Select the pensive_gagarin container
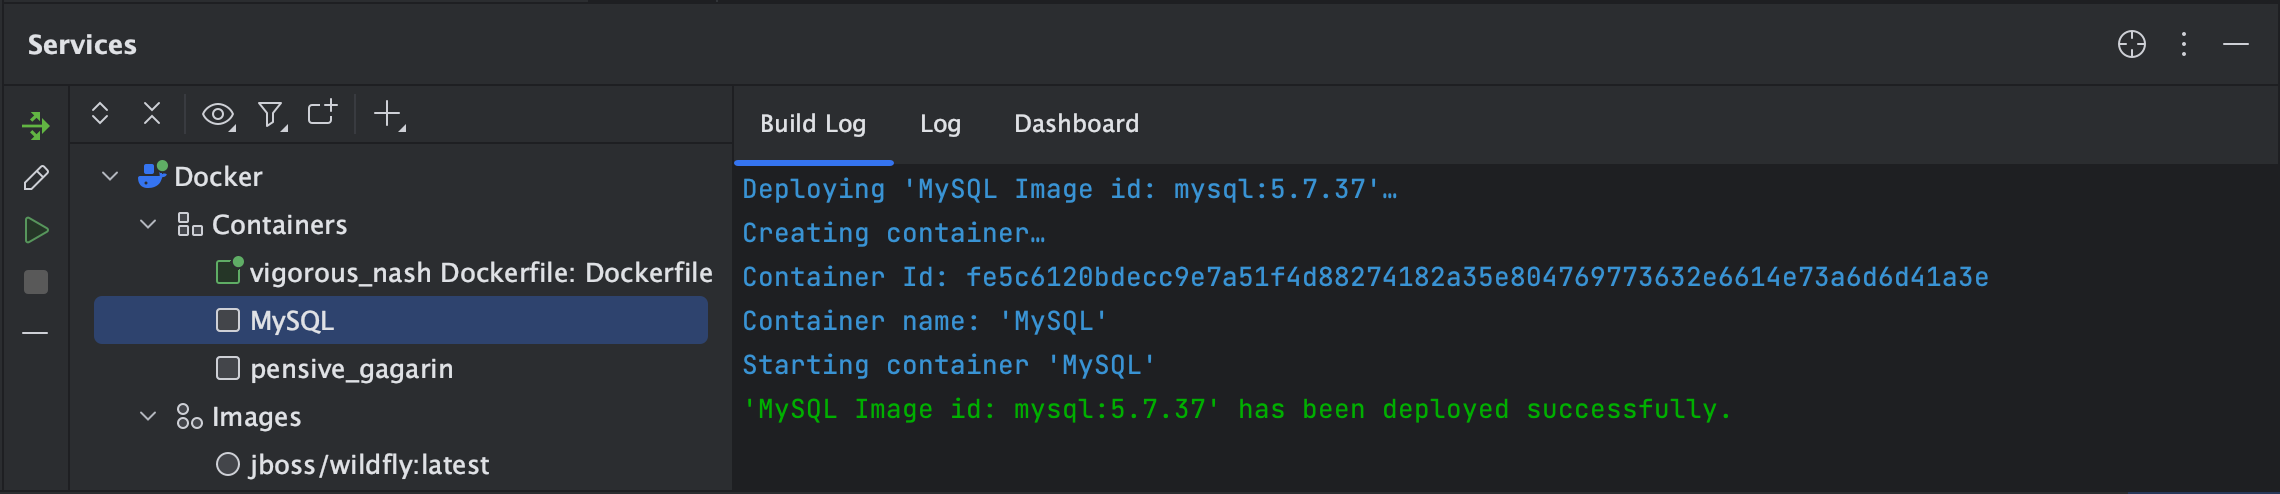Screen dimensions: 2280x494 (x=351, y=369)
